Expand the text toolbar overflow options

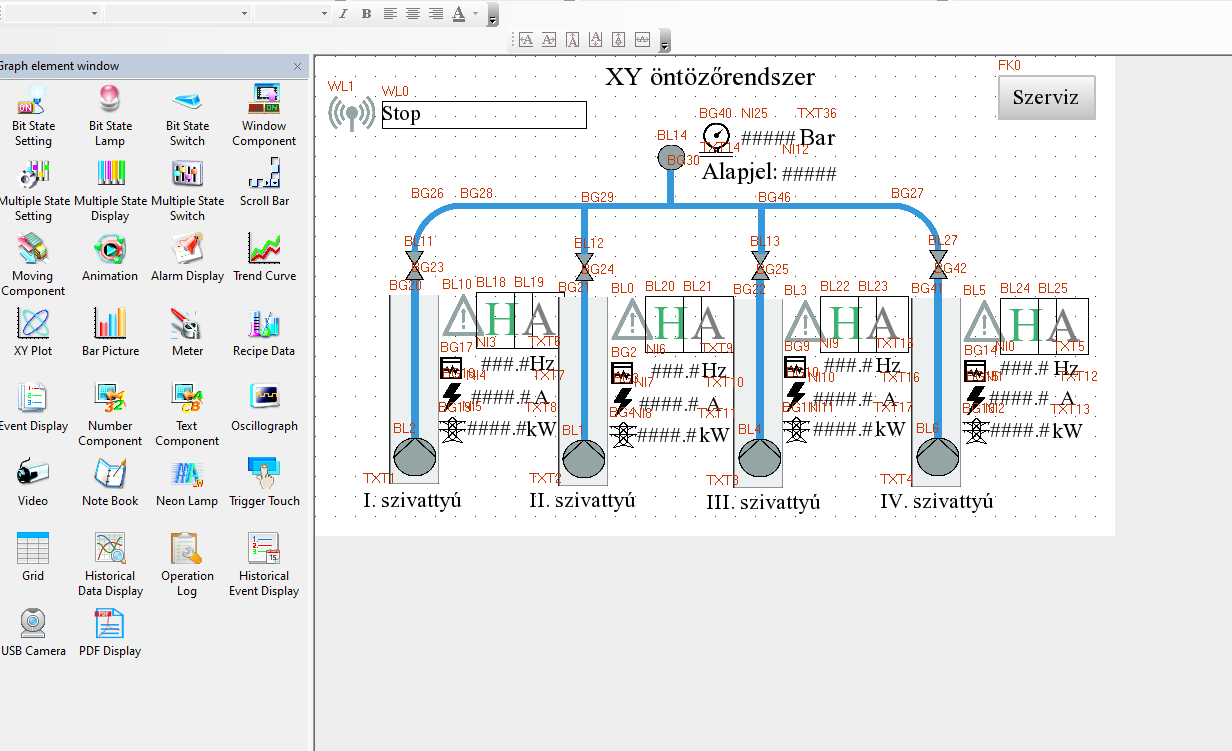[493, 16]
